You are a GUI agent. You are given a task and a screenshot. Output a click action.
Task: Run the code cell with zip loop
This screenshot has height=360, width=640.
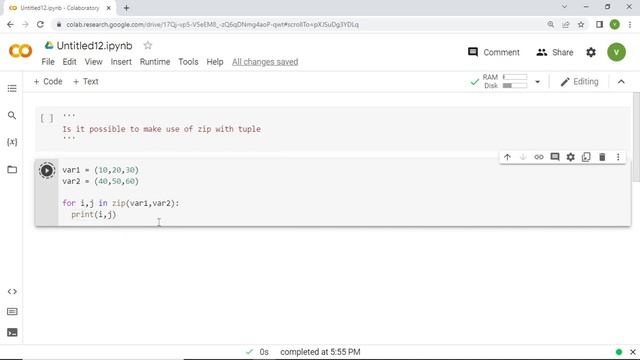point(47,171)
